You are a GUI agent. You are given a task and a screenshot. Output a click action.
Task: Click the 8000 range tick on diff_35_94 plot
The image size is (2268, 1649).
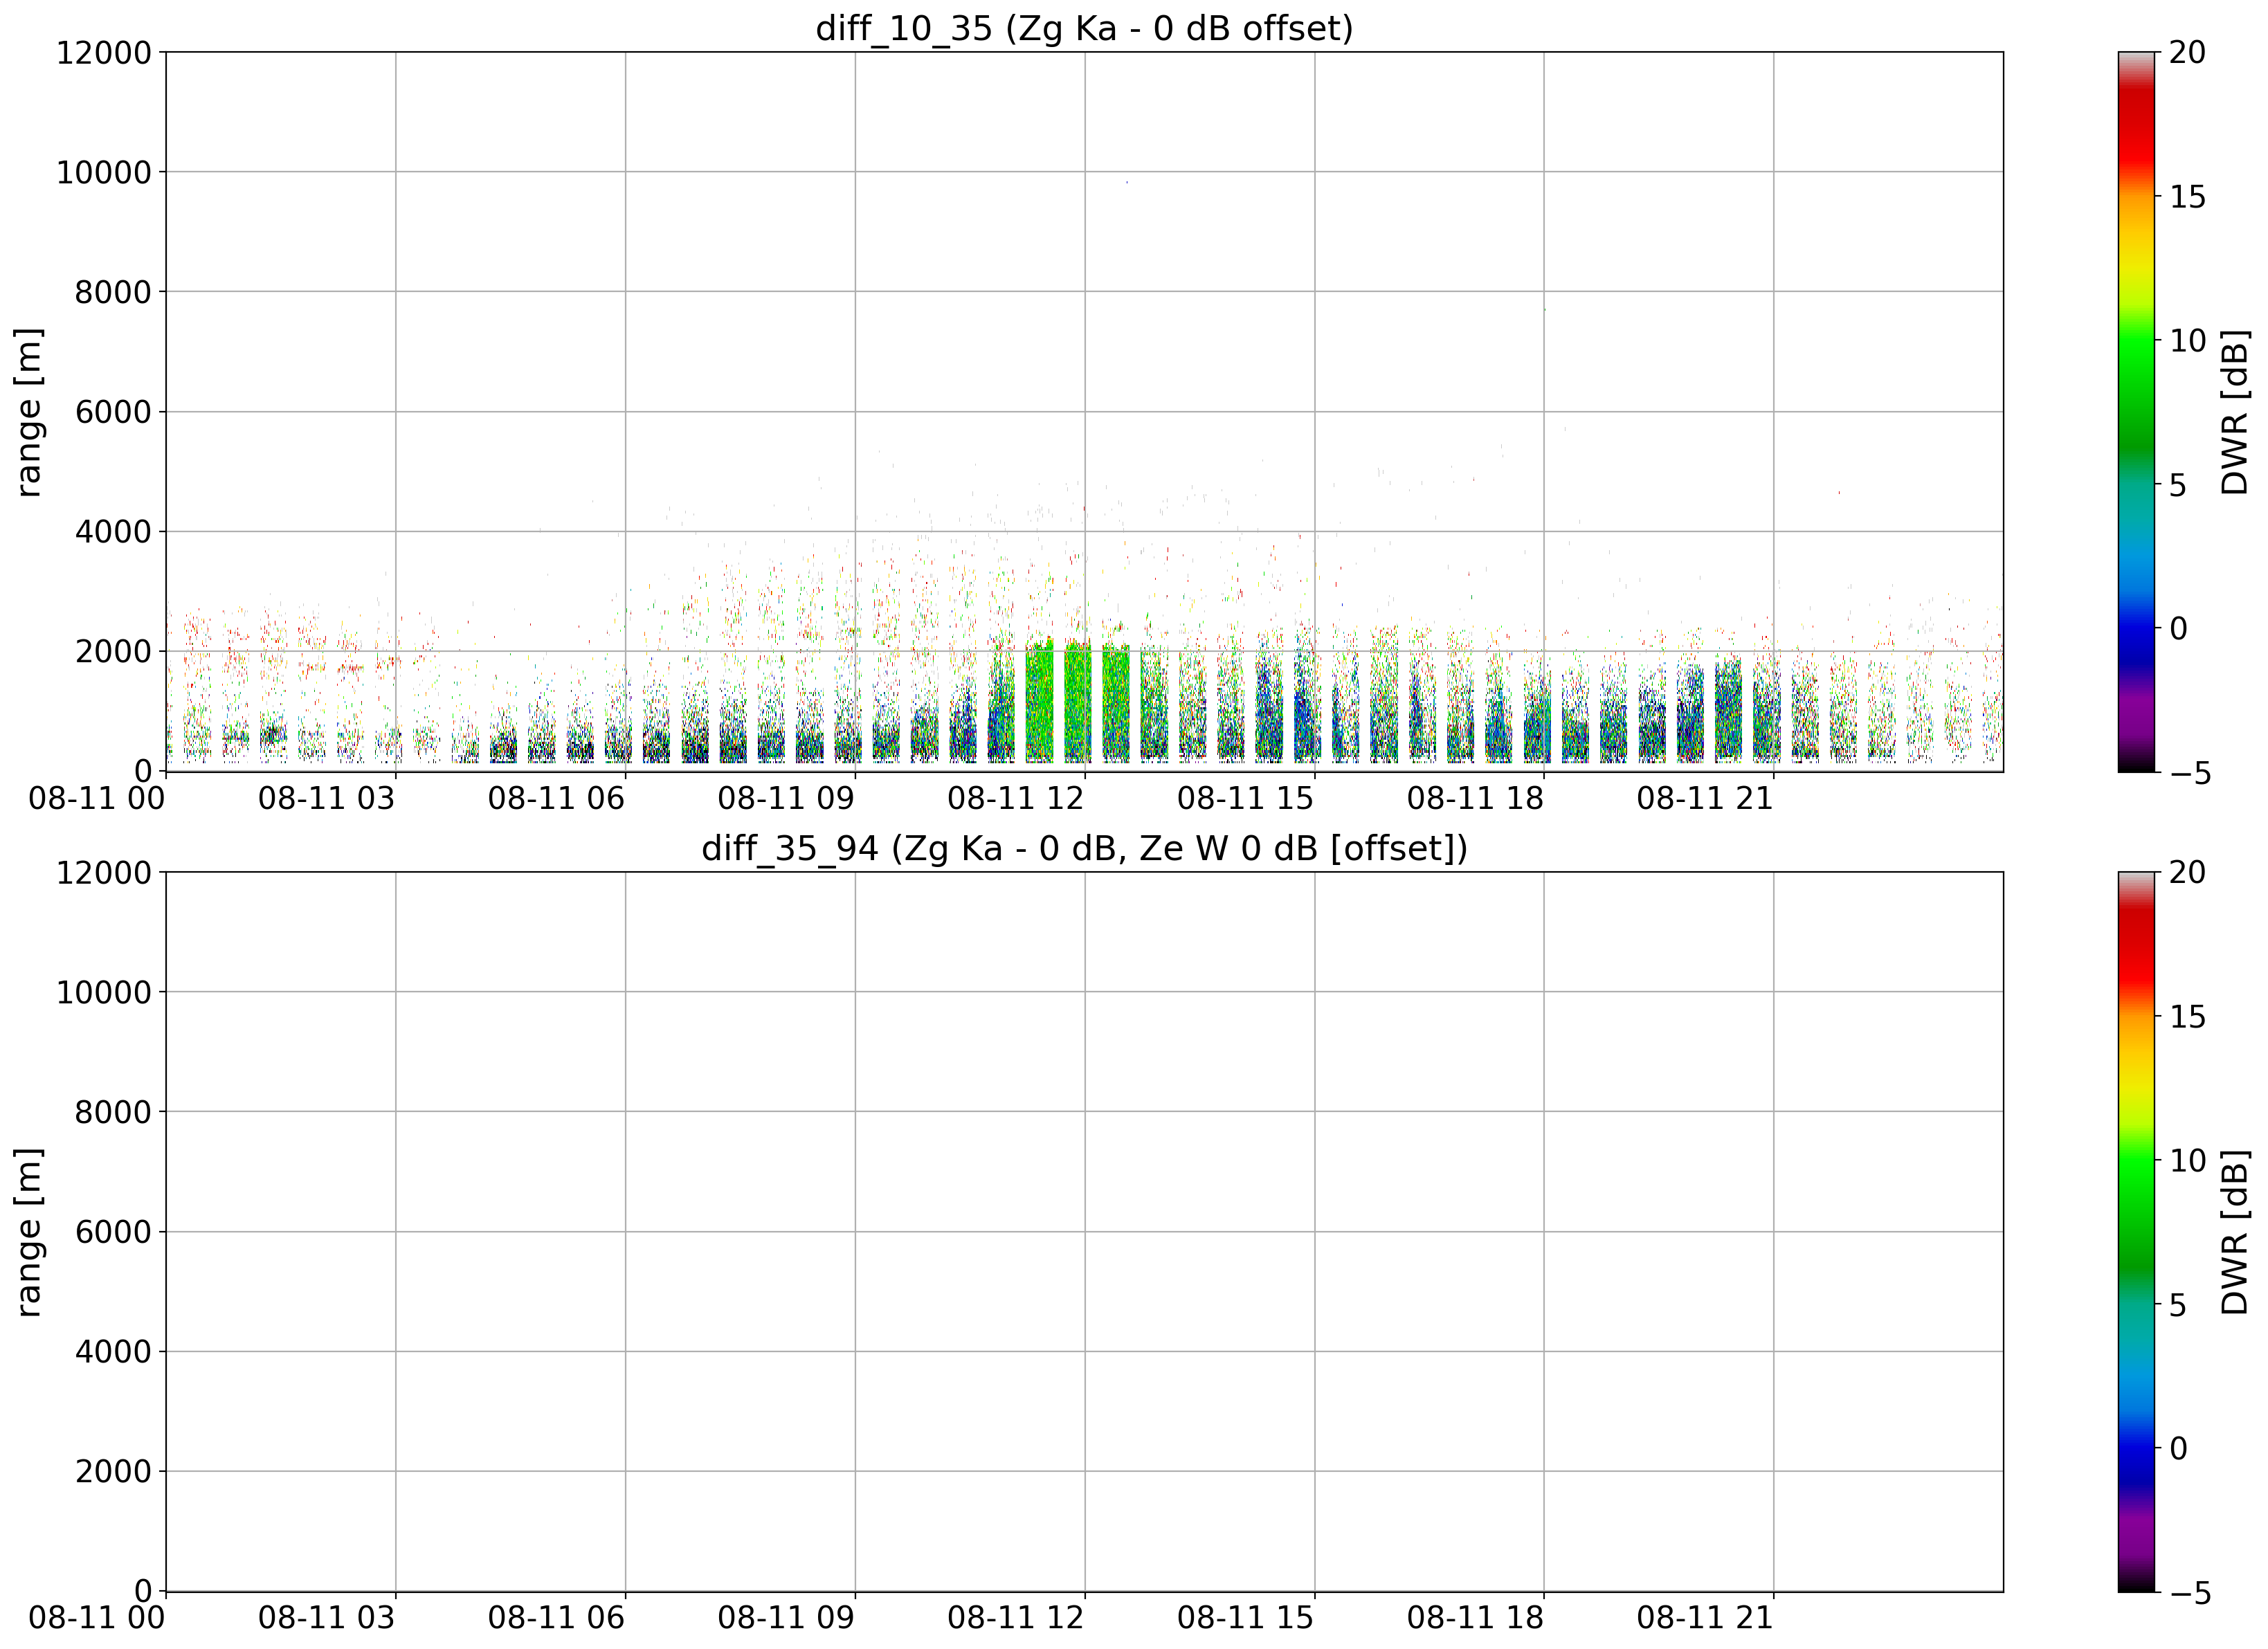pyautogui.click(x=113, y=1112)
